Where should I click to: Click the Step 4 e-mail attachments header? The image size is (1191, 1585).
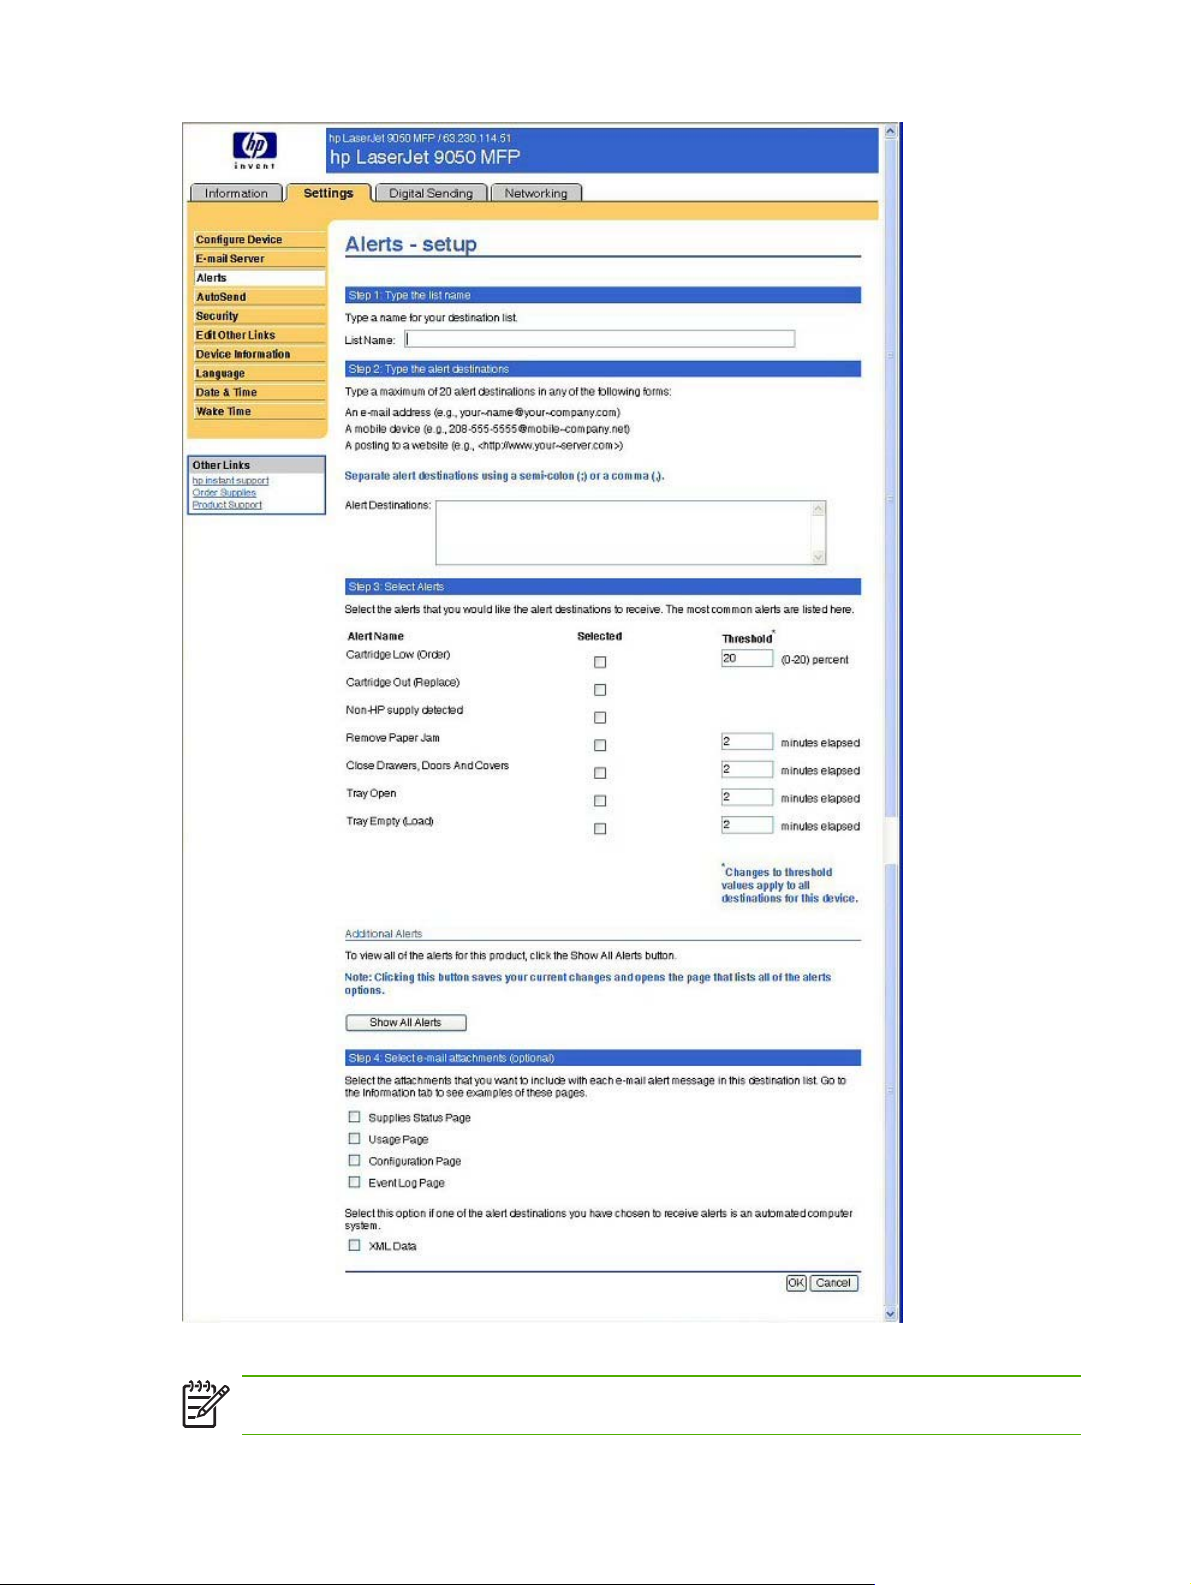click(603, 1058)
